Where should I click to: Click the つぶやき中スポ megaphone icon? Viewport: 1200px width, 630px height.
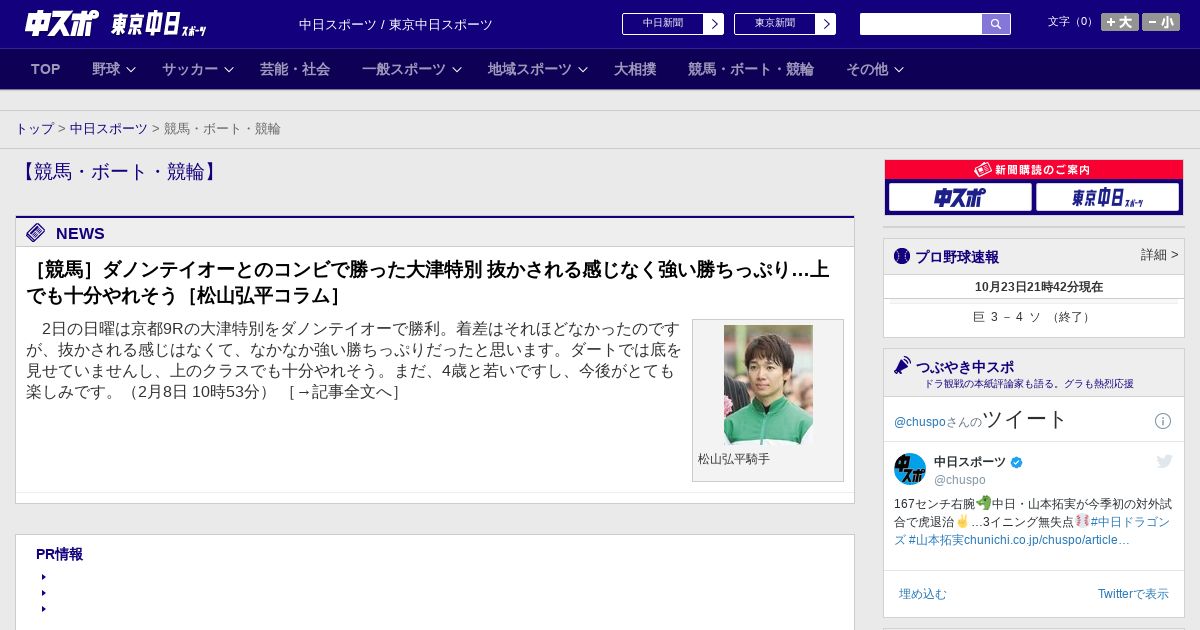(x=902, y=365)
